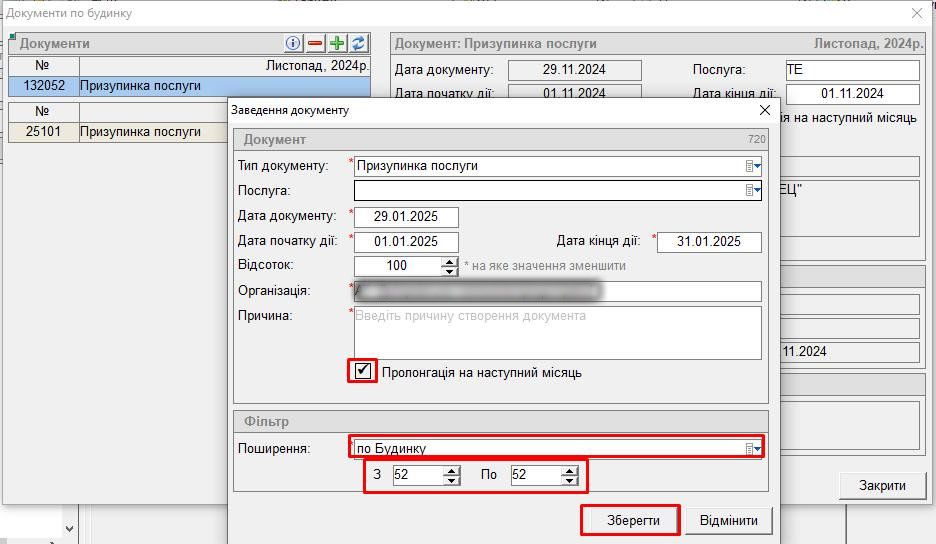The image size is (936, 544).
Task: Increase the Відсоток value with up arrow
Action: click(x=450, y=261)
